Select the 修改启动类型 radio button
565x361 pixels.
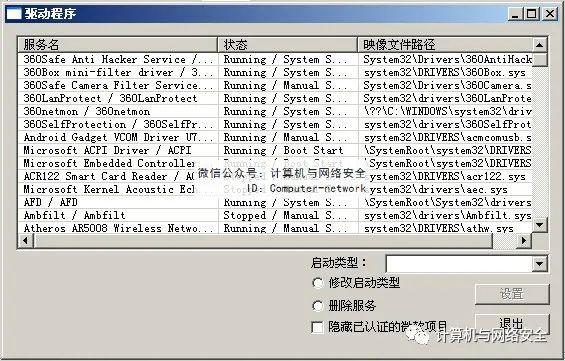click(x=317, y=283)
